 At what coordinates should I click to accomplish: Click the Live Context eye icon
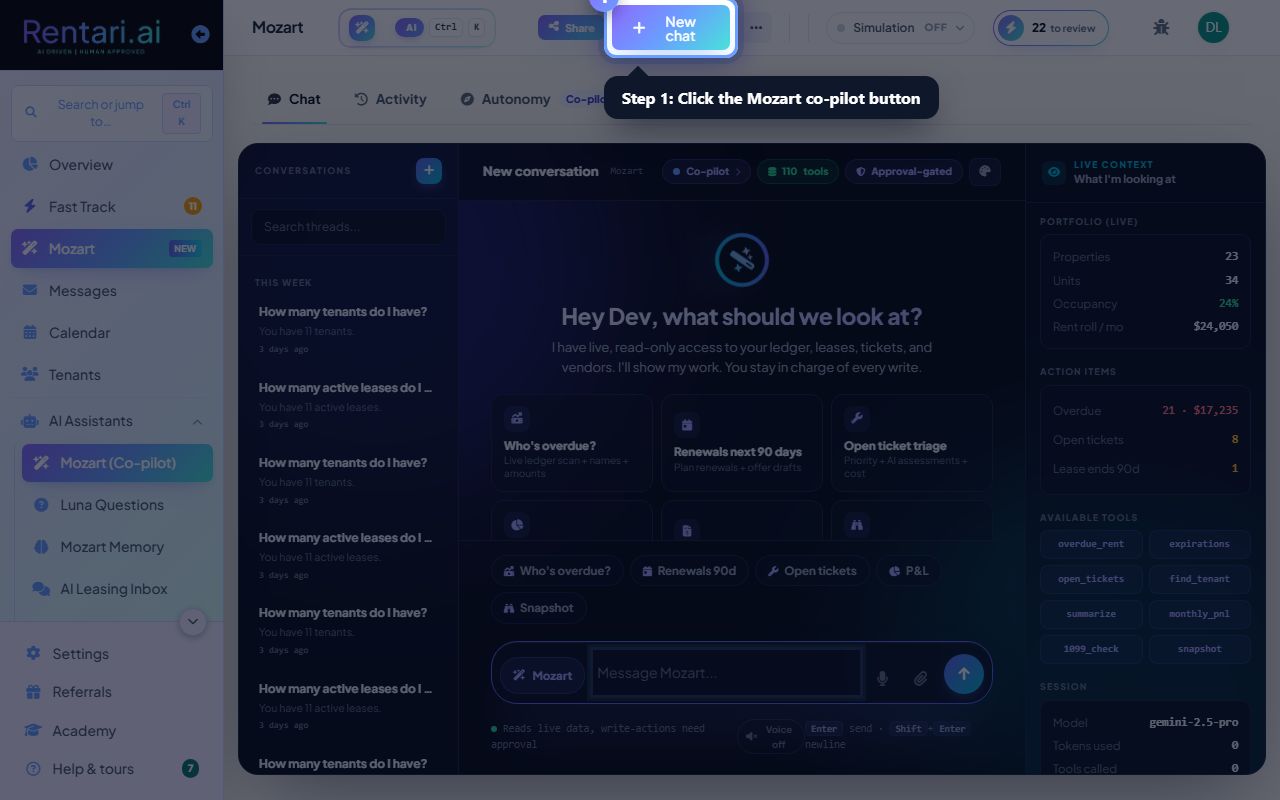point(1054,172)
